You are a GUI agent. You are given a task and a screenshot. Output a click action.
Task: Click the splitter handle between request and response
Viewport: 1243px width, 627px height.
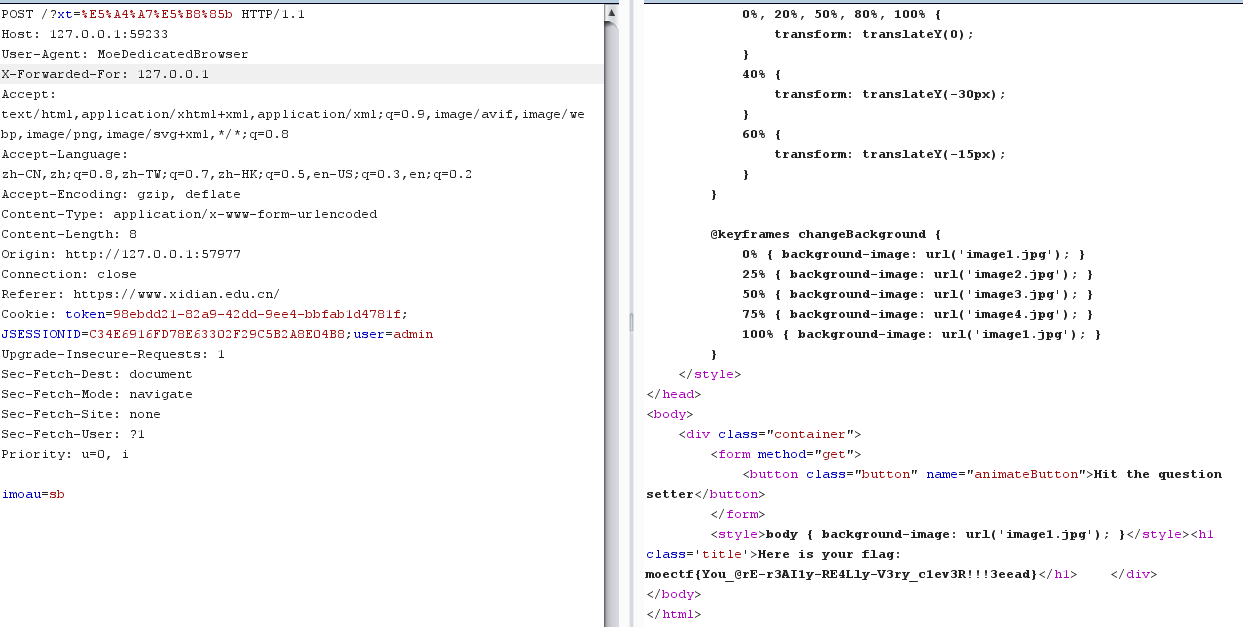630,320
